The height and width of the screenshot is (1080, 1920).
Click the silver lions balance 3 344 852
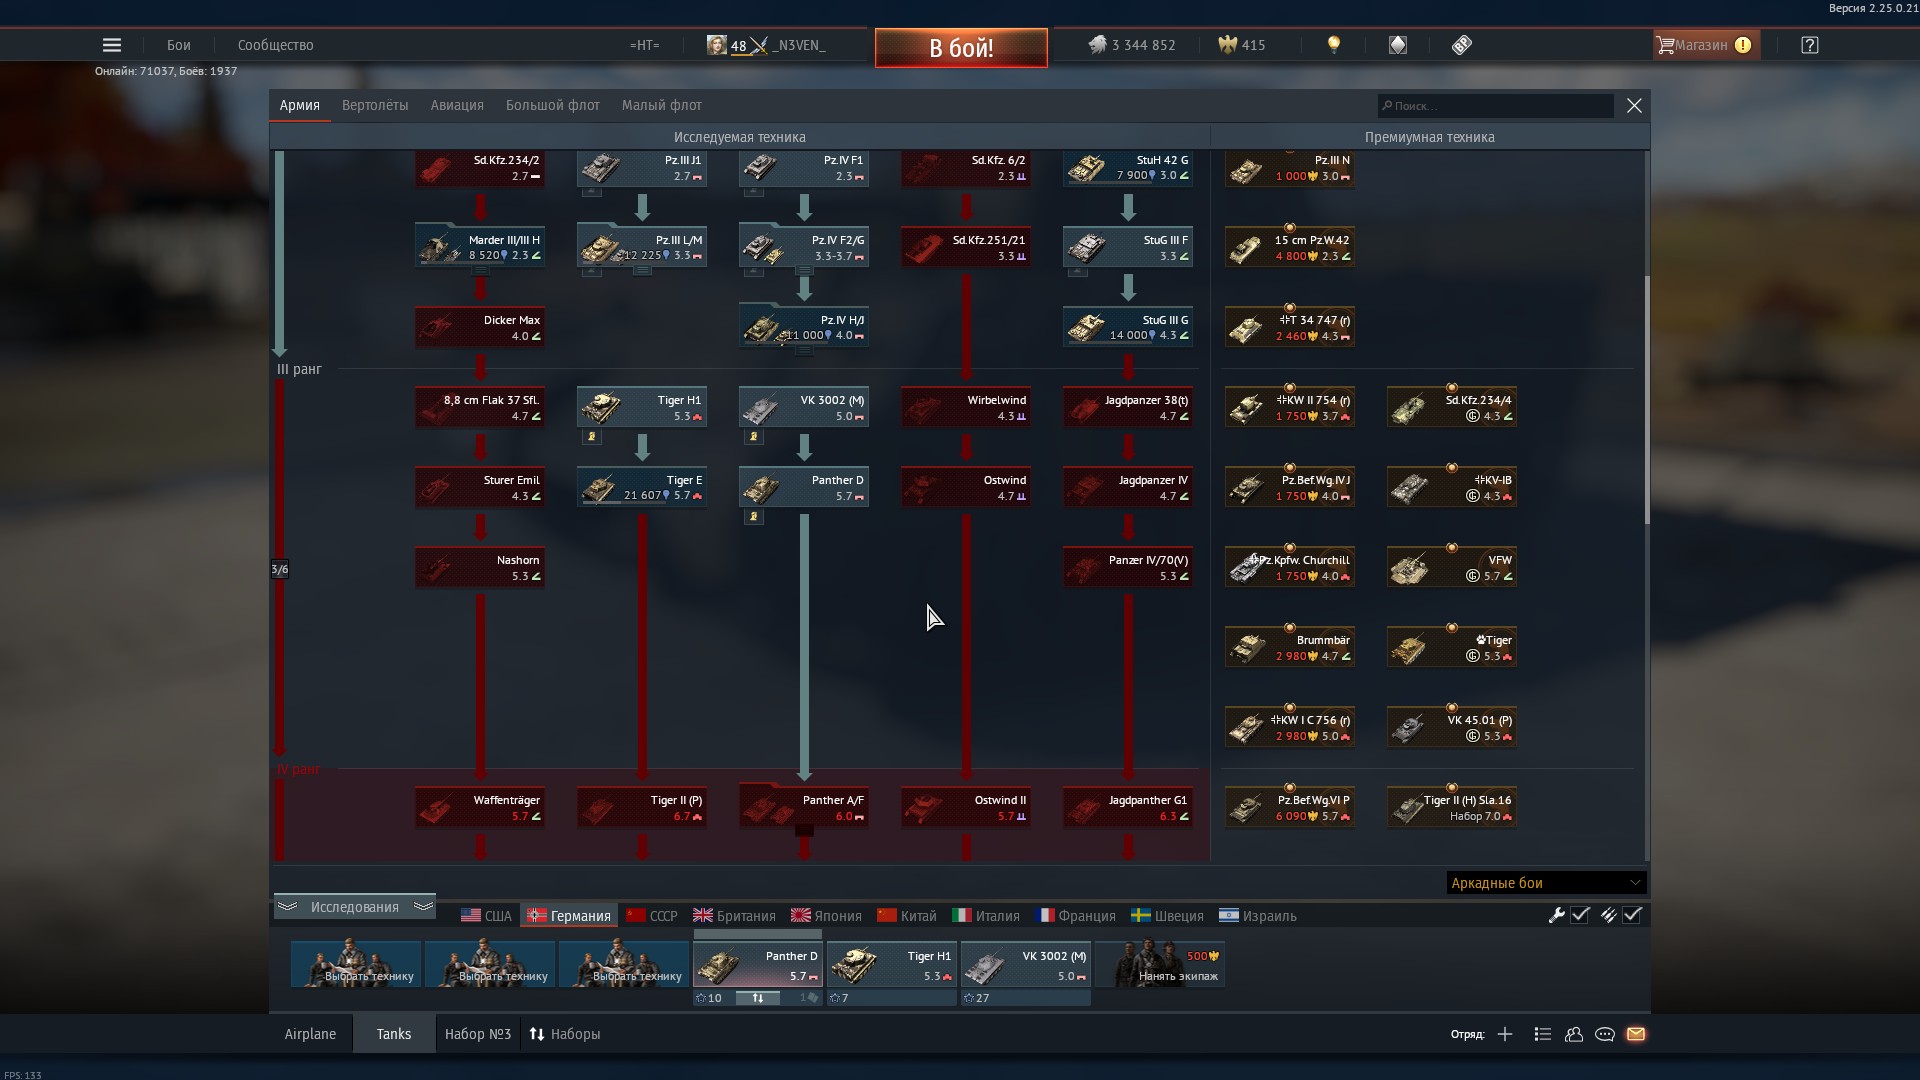(x=1132, y=45)
